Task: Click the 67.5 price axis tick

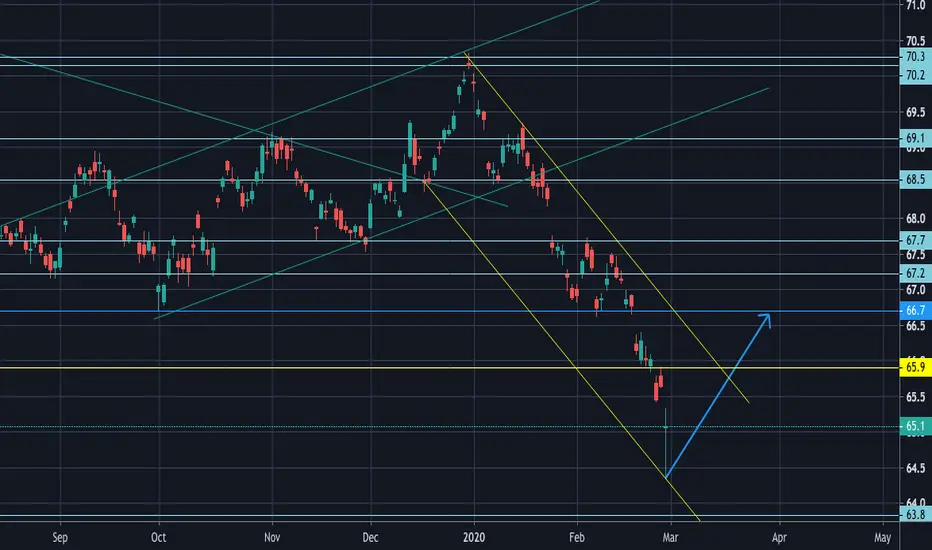Action: point(915,255)
